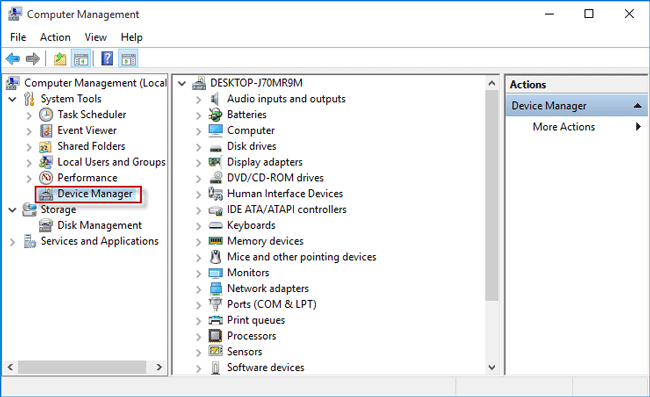Click the left pane horizontal scrollbar thumb
The image size is (650, 397).
[x=82, y=367]
